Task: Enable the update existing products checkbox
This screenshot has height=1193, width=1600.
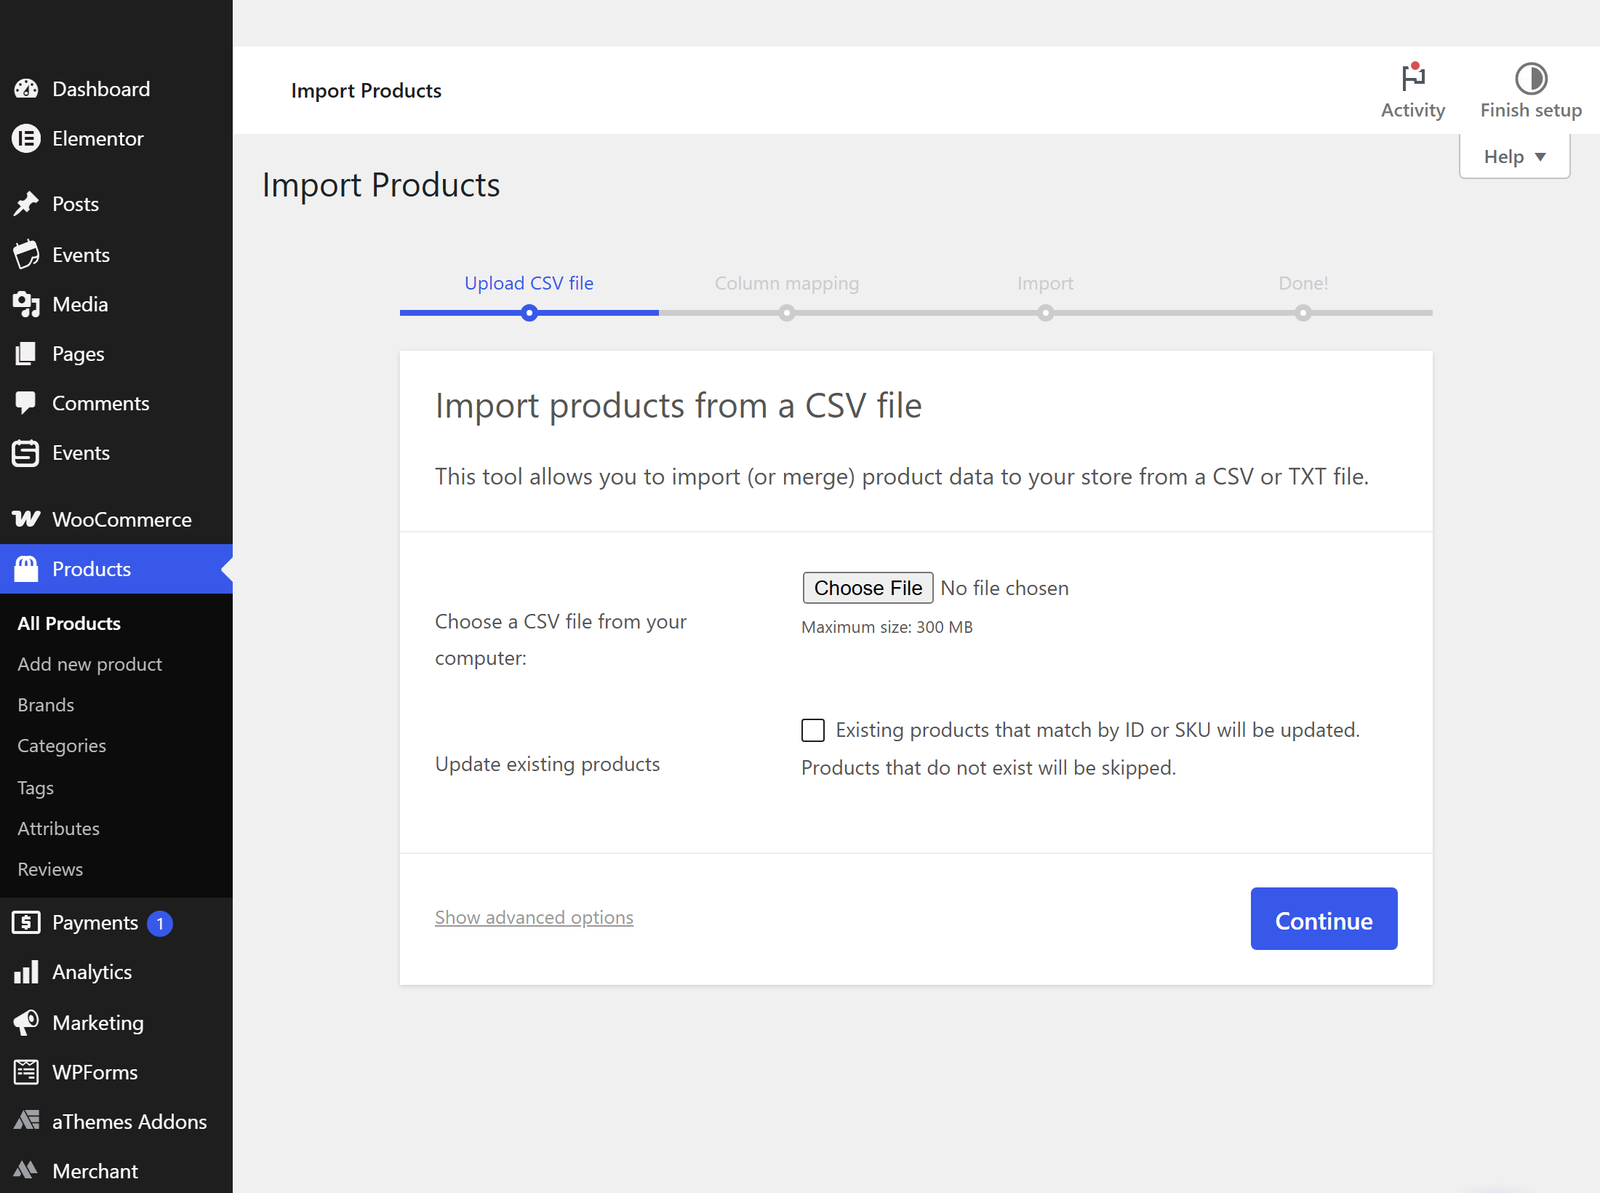Action: pos(813,730)
